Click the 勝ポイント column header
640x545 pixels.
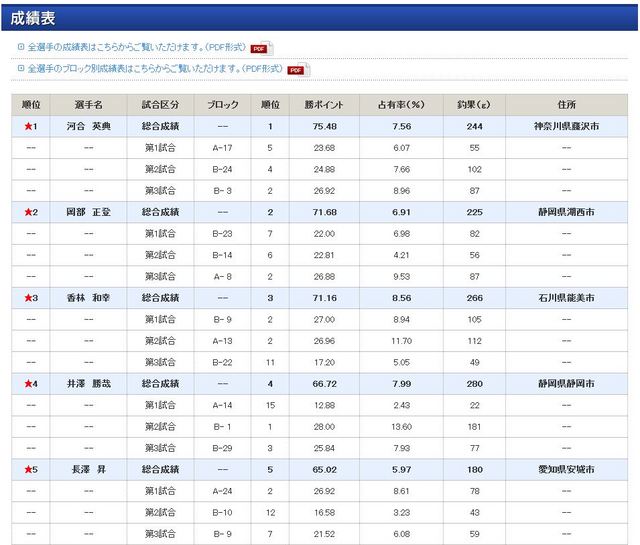pyautogui.click(x=324, y=105)
